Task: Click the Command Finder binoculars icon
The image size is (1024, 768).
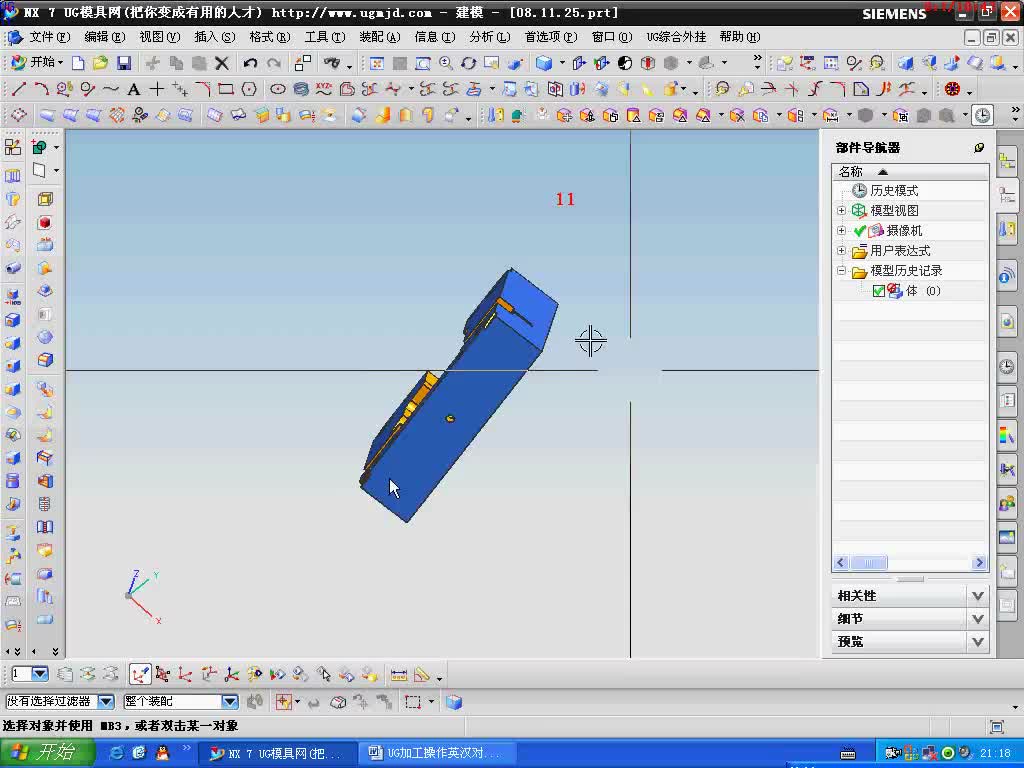Action: pos(332,63)
